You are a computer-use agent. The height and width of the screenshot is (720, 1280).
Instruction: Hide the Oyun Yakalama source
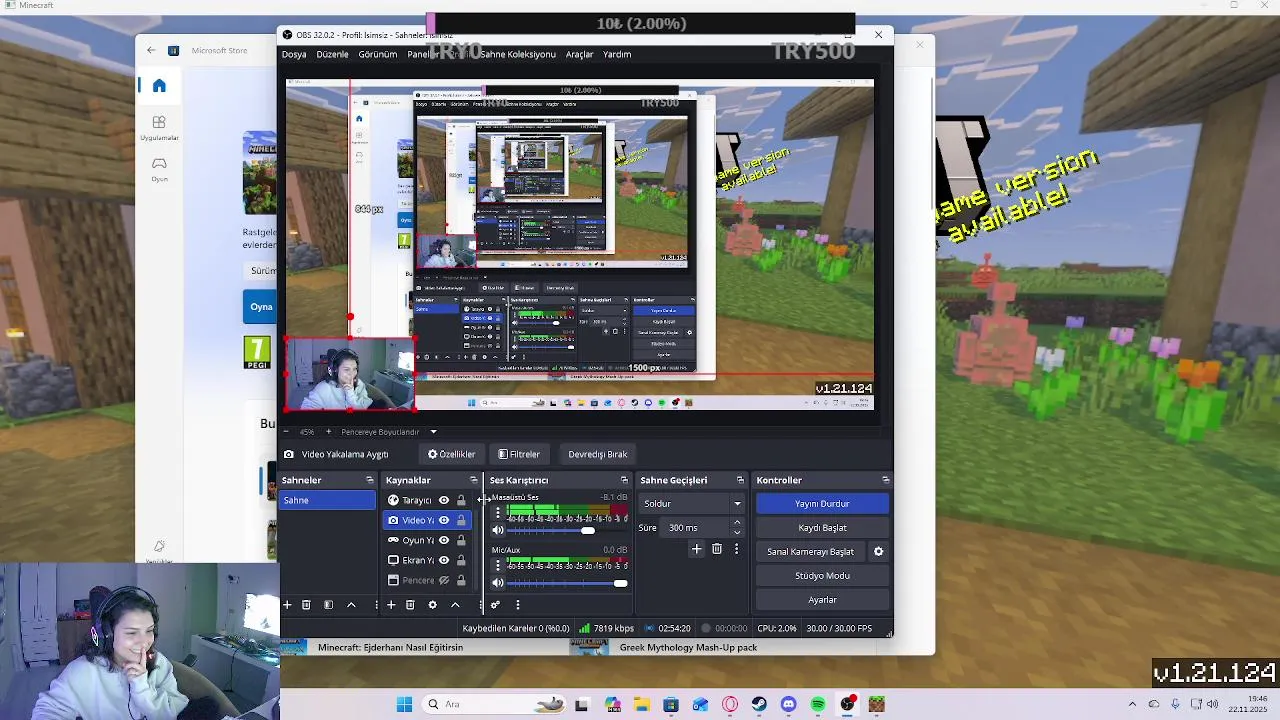[444, 540]
